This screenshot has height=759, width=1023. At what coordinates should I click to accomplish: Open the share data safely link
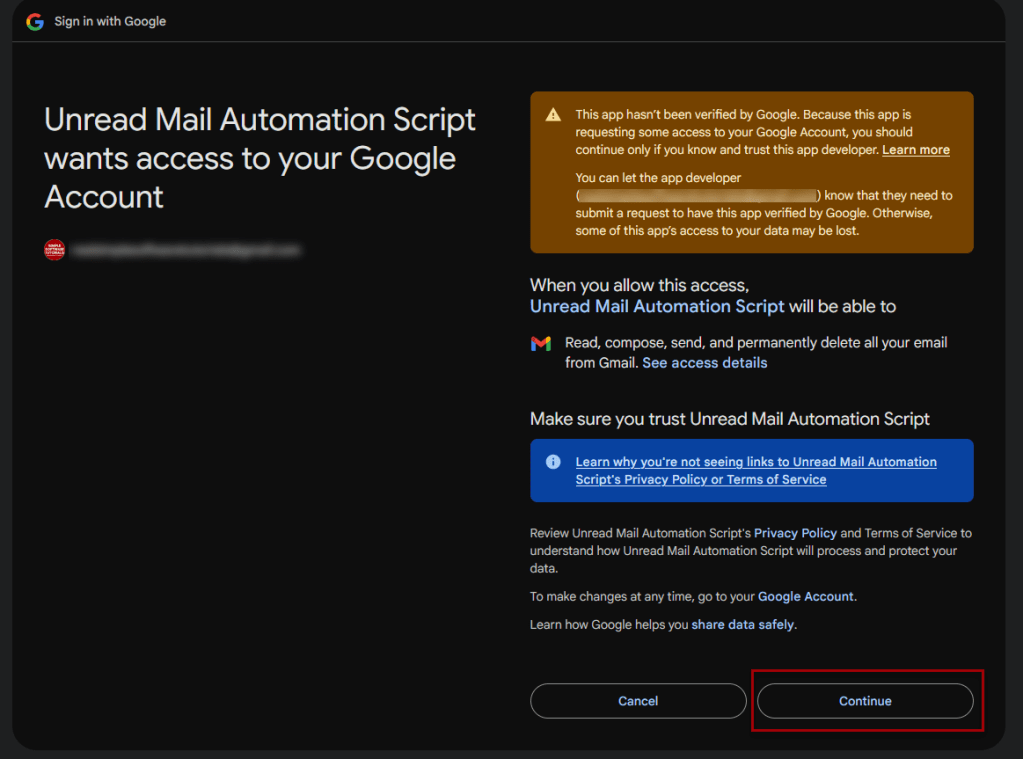click(742, 625)
